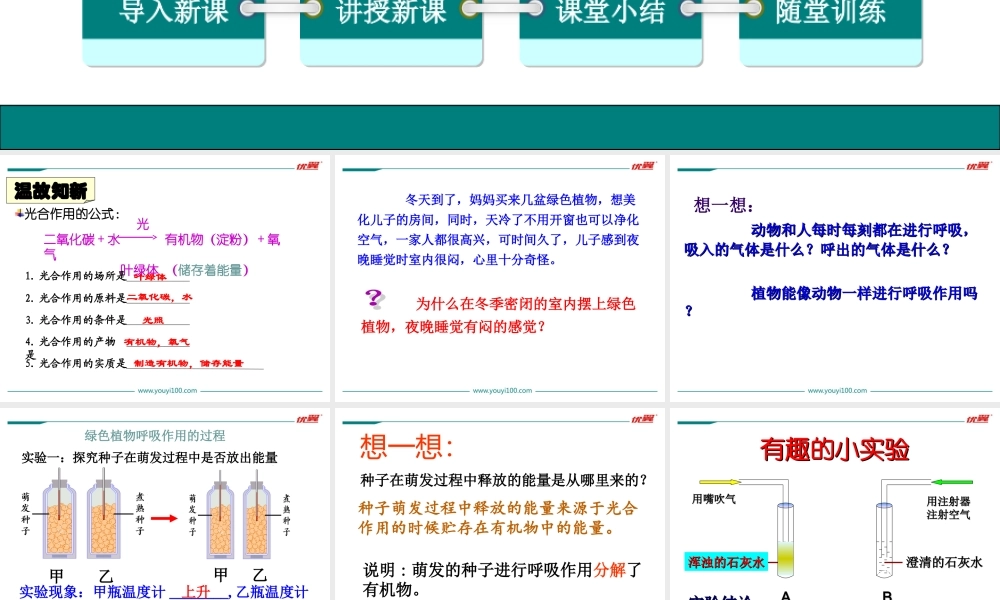Open the winter plants story slide thumbnail

pyautogui.click(x=499, y=275)
